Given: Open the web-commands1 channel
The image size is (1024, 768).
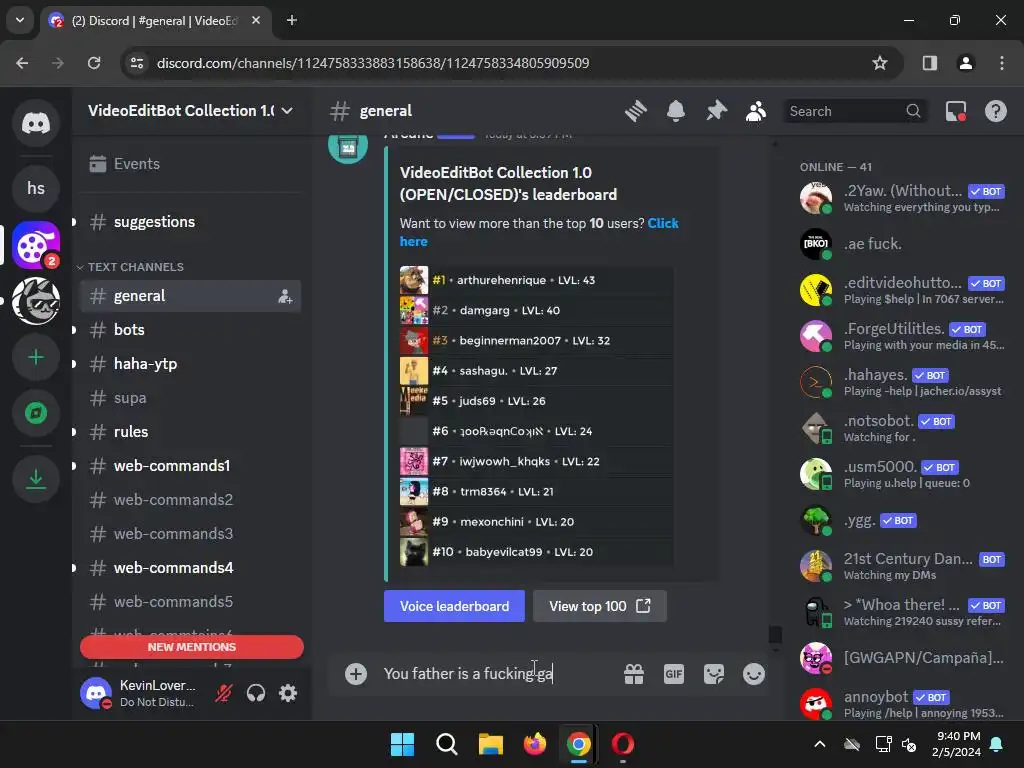Looking at the screenshot, I should pyautogui.click(x=189, y=466).
